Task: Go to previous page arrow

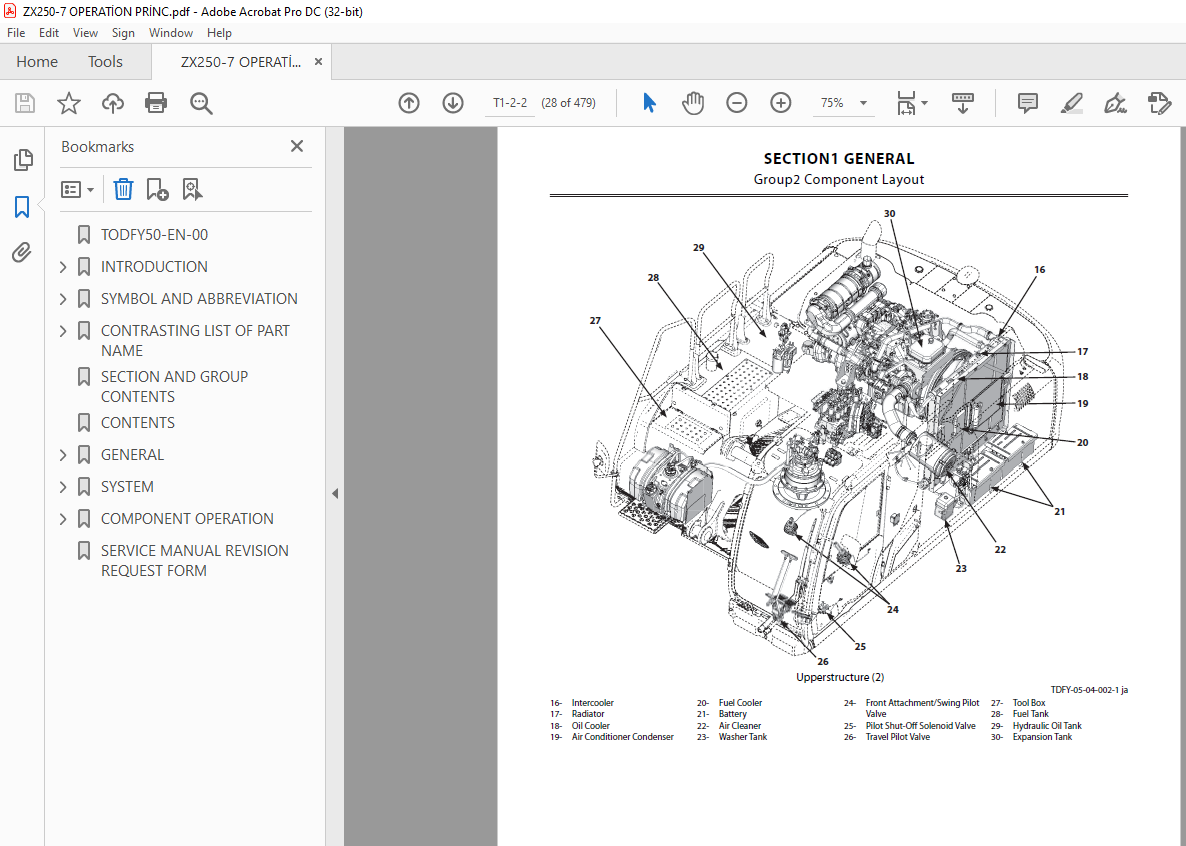Action: click(x=409, y=103)
